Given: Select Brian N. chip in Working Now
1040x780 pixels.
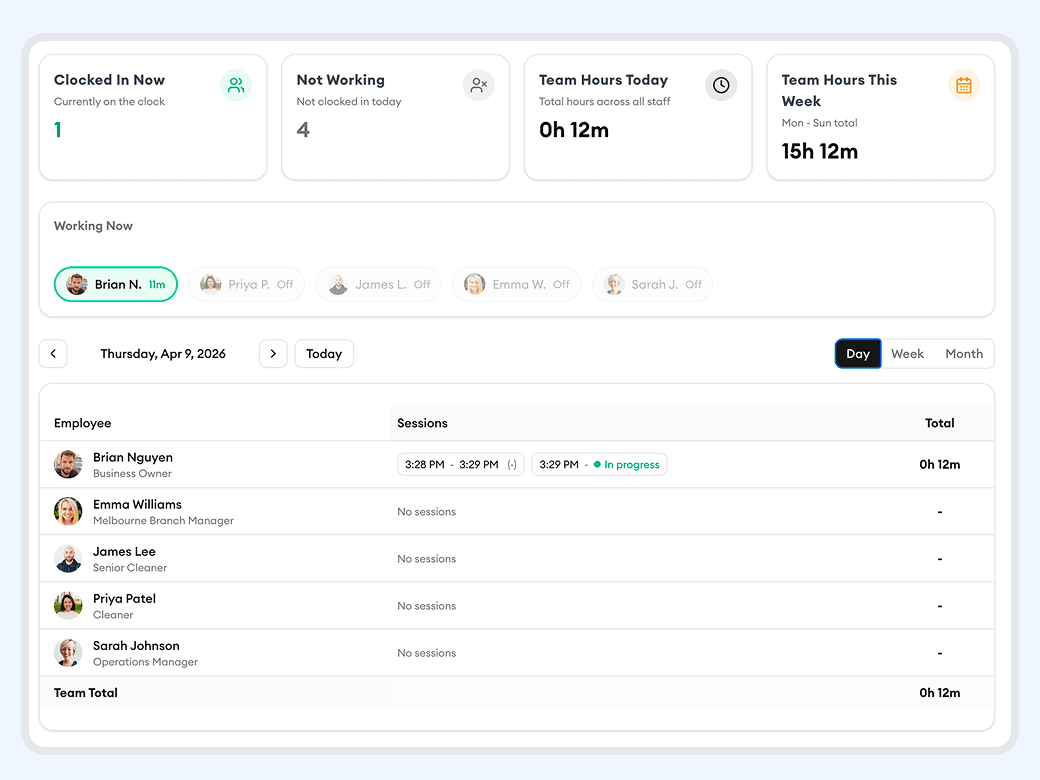Looking at the screenshot, I should 115,284.
